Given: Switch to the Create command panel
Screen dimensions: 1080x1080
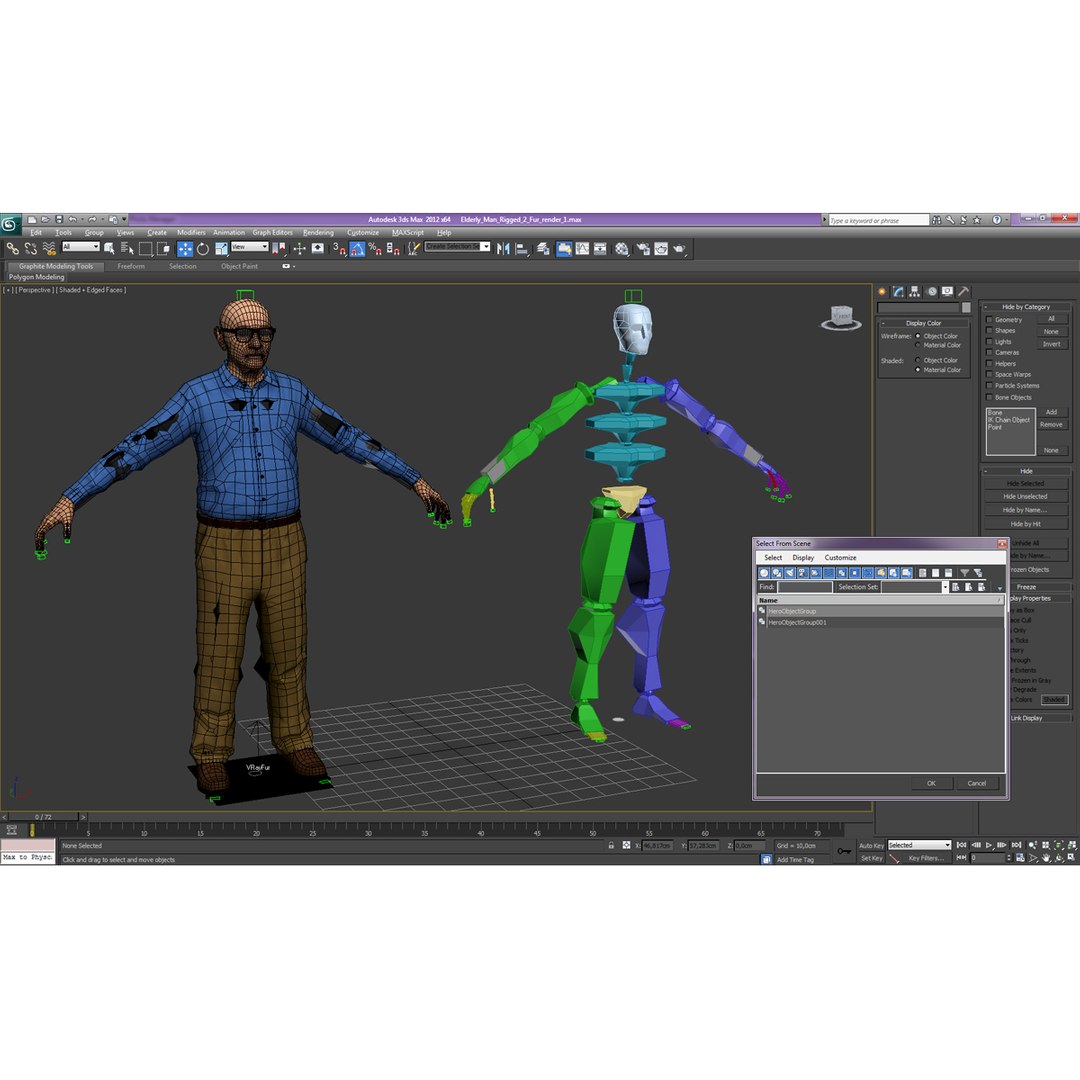Looking at the screenshot, I should [882, 291].
